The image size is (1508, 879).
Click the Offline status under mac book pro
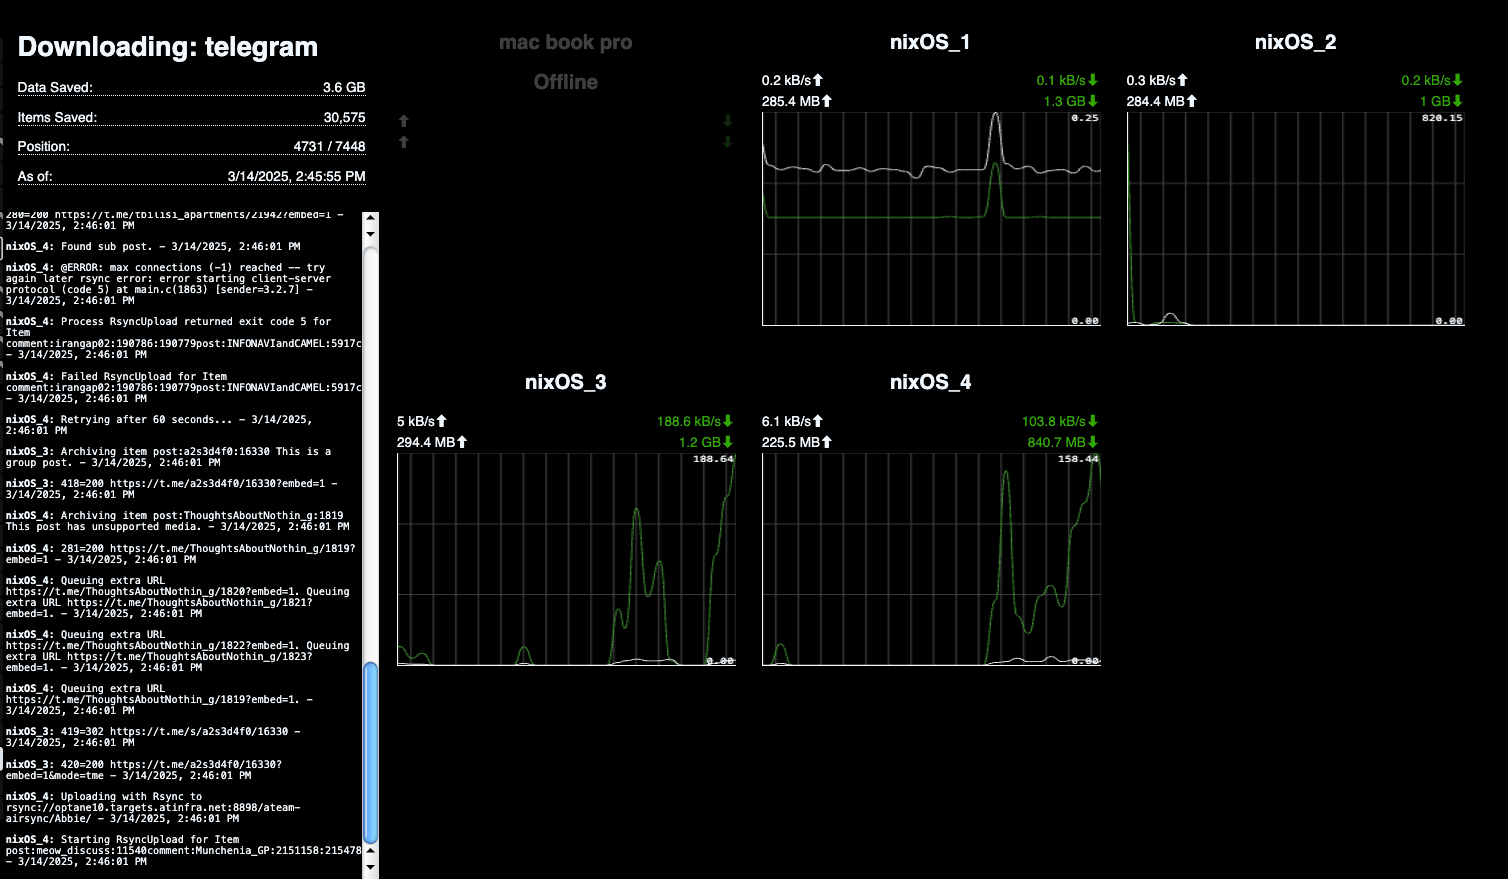(x=565, y=82)
